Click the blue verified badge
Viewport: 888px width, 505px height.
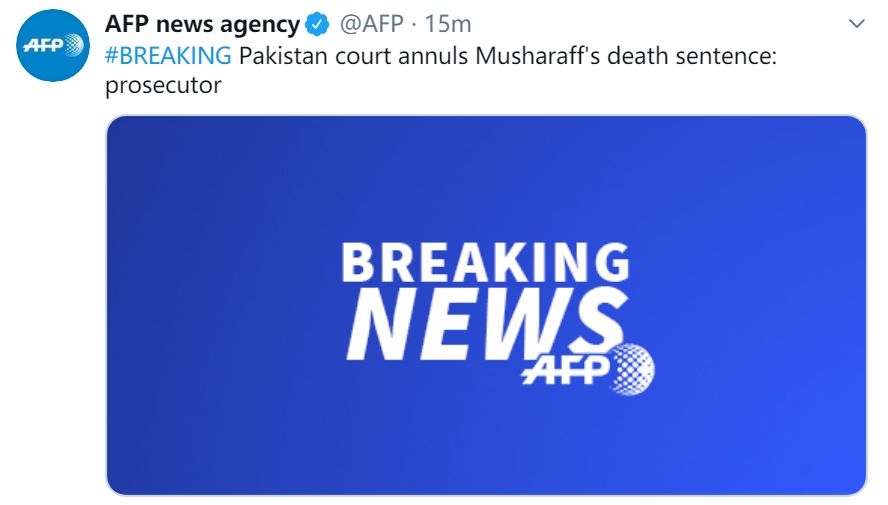(317, 24)
